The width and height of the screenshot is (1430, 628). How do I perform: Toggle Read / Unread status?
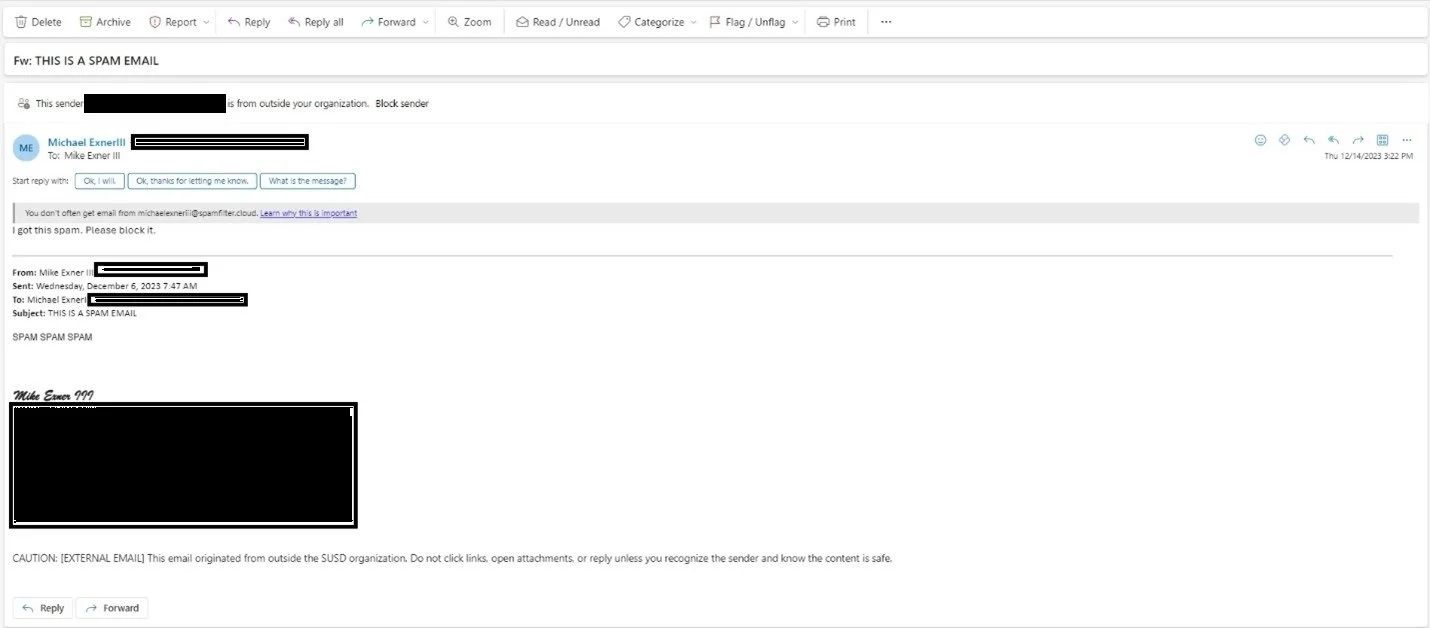pyautogui.click(x=558, y=22)
